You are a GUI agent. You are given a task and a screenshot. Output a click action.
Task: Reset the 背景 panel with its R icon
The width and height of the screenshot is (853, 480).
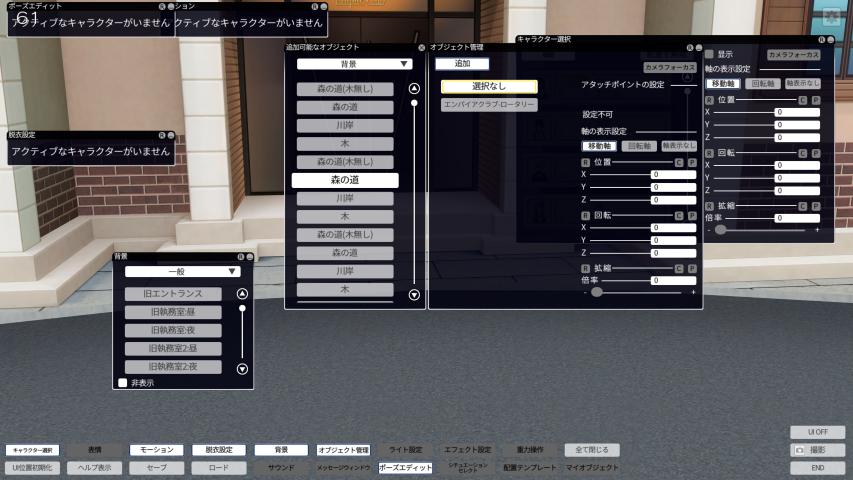[x=240, y=257]
